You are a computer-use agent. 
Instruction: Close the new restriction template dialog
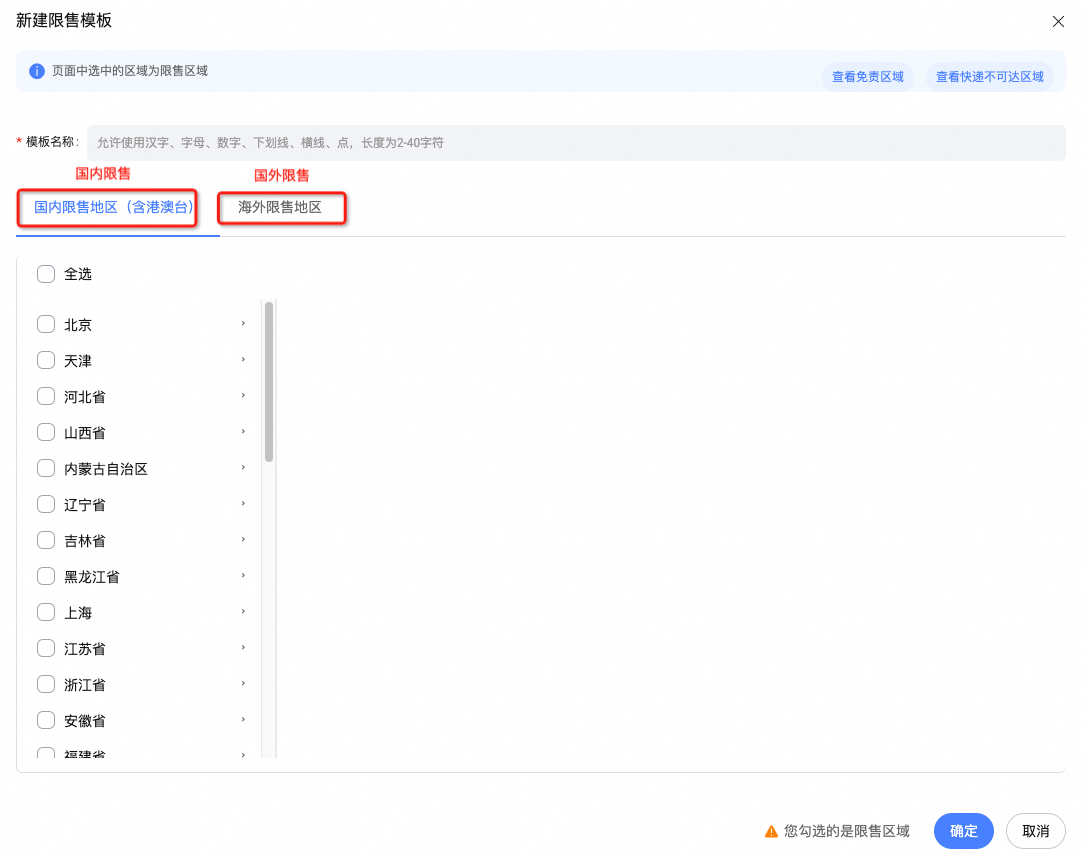pos(1058,21)
